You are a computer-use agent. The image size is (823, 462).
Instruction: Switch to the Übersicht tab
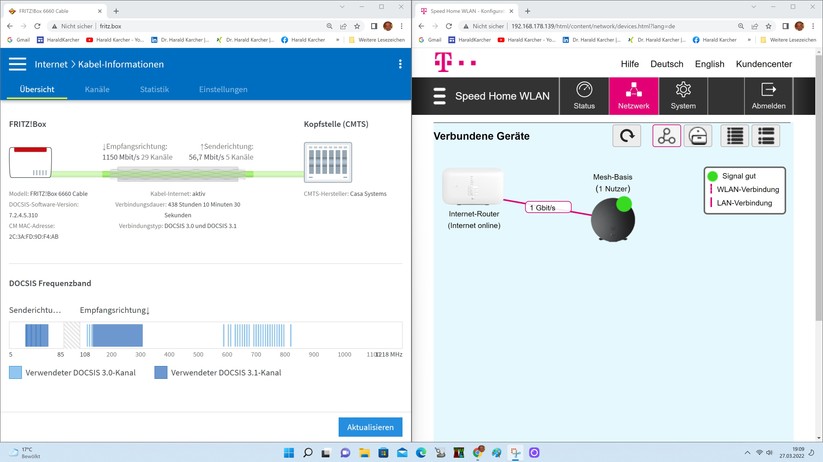click(37, 89)
